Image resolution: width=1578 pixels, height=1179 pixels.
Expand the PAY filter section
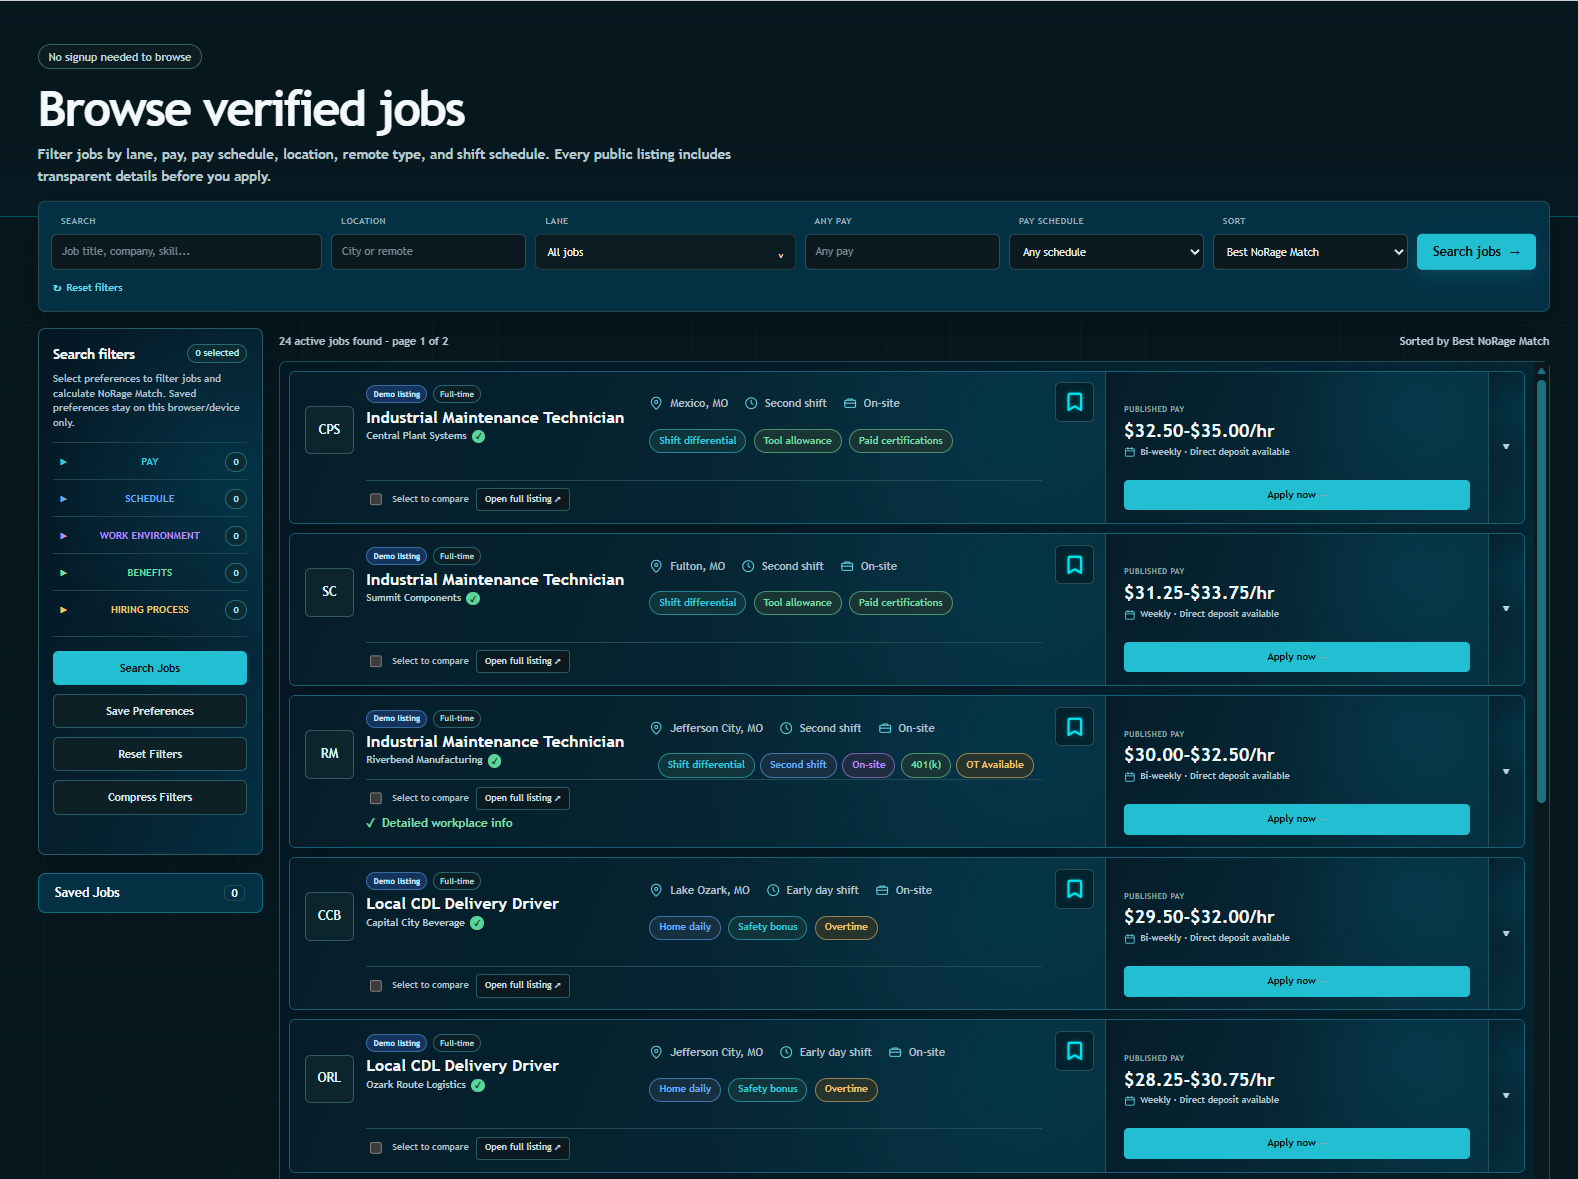(x=150, y=462)
